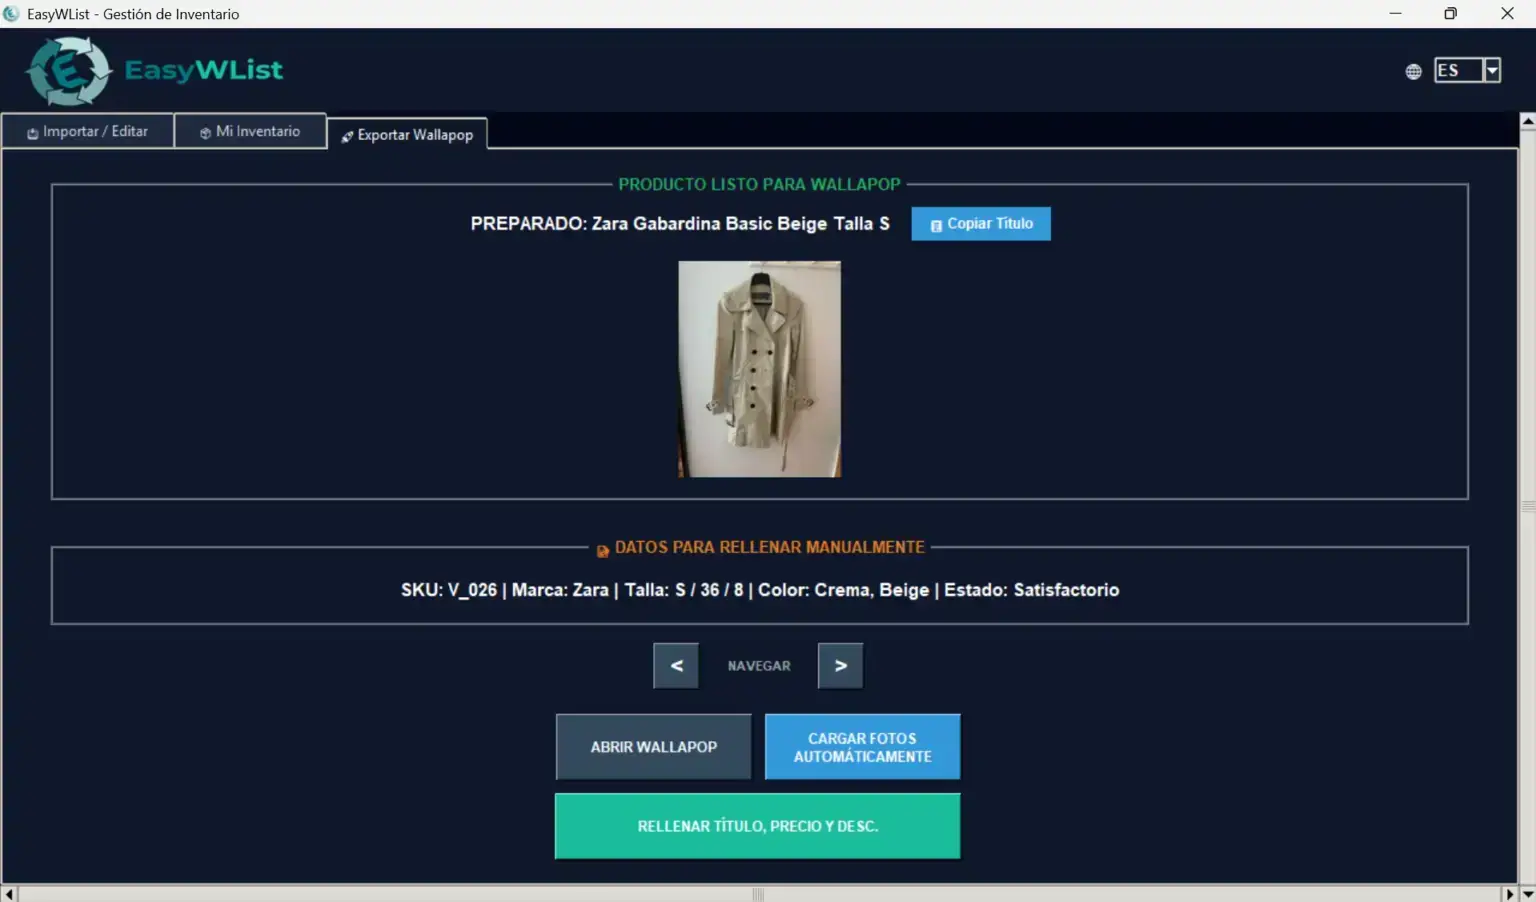Screen dimensions: 1536x902
Task: Click the EasyWList icon in the title bar
Action: [x=11, y=13]
